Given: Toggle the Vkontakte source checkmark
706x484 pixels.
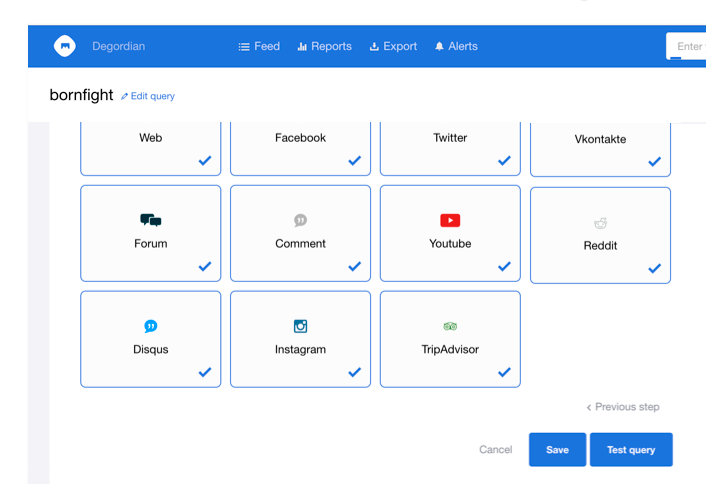Looking at the screenshot, I should pyautogui.click(x=655, y=162).
